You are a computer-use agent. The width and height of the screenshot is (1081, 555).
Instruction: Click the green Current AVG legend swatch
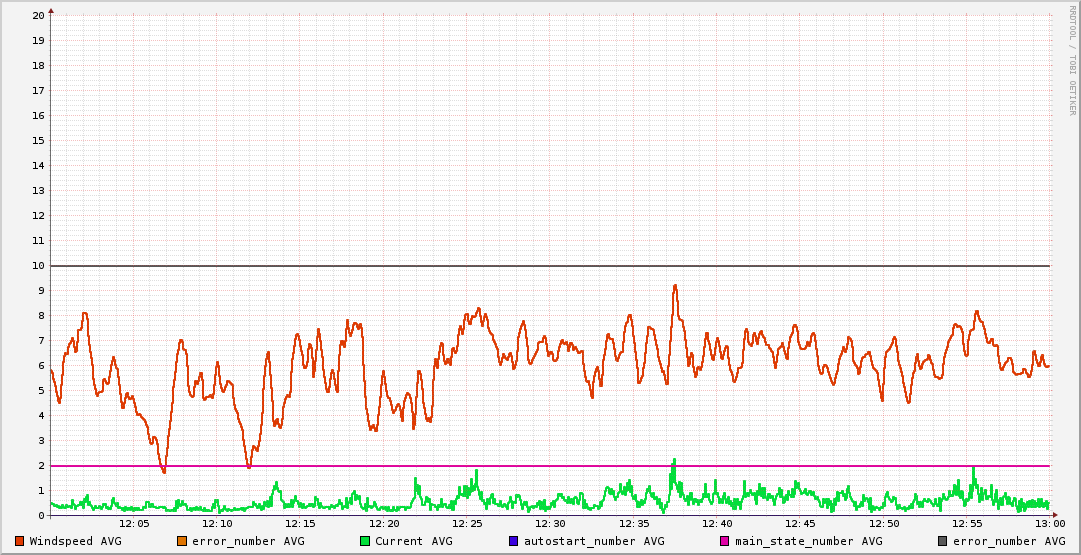pyautogui.click(x=365, y=541)
